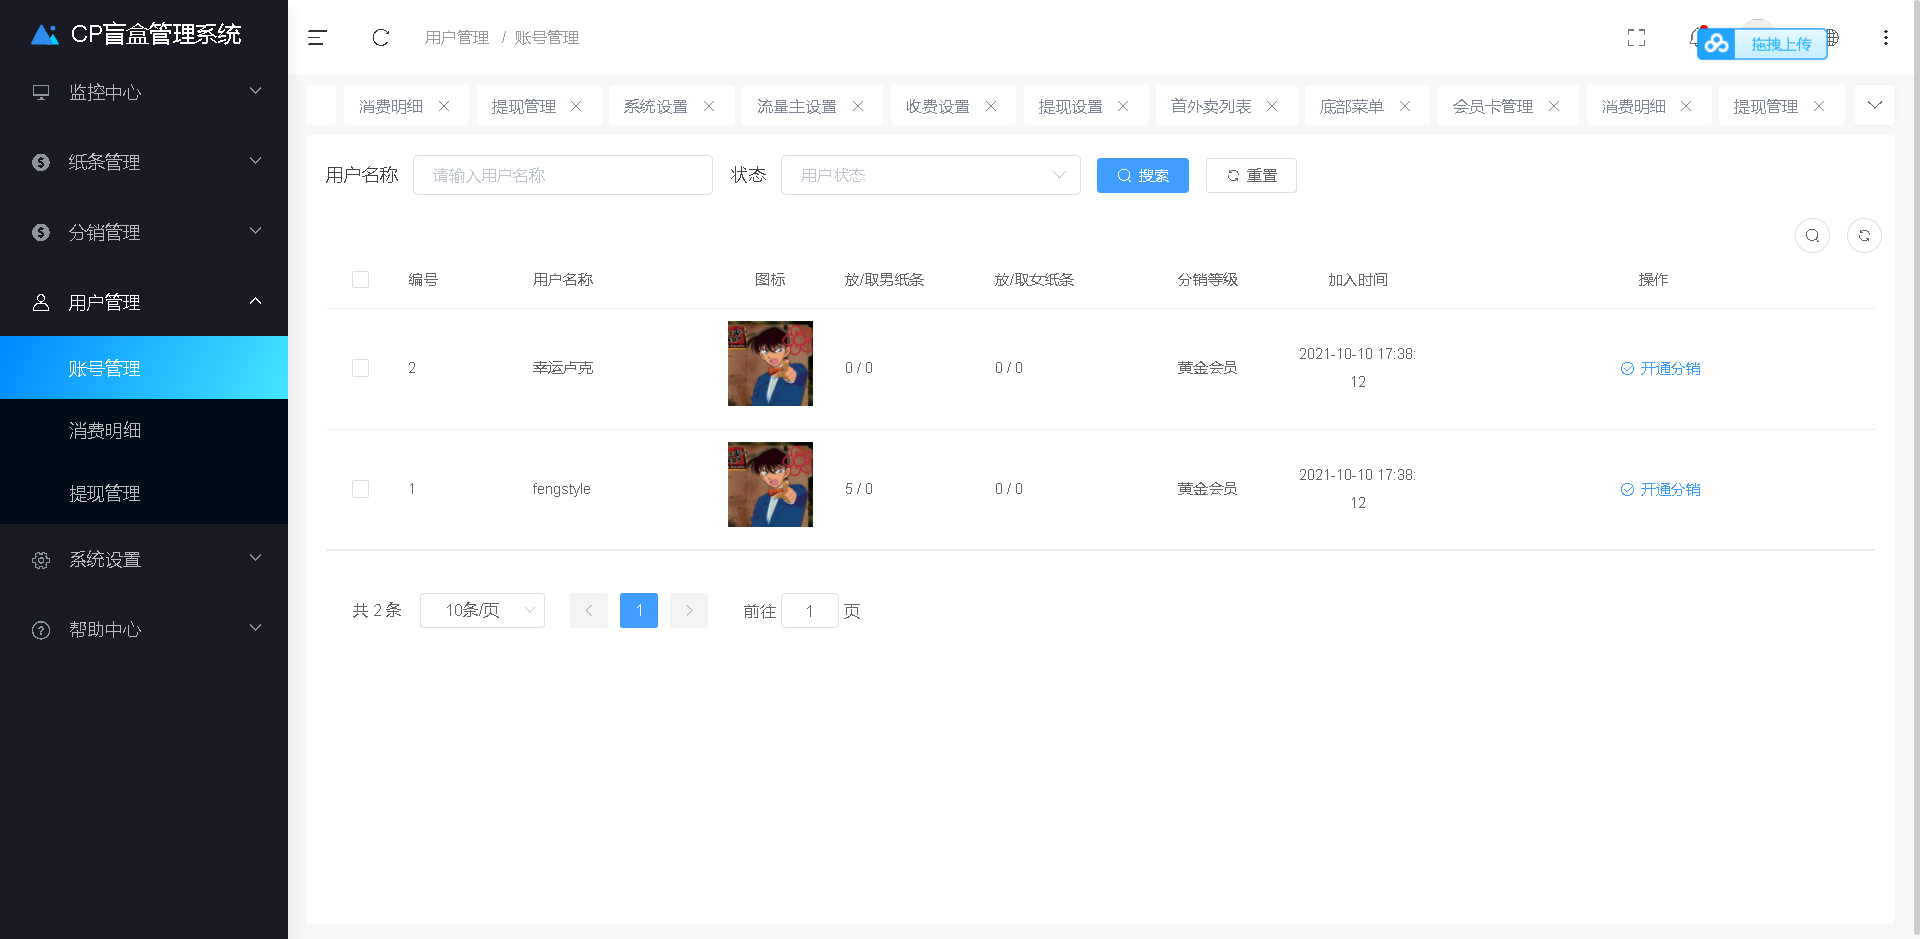Screen dimensions: 1920x939
Task: Open the 用户状态 status dropdown
Action: point(930,175)
